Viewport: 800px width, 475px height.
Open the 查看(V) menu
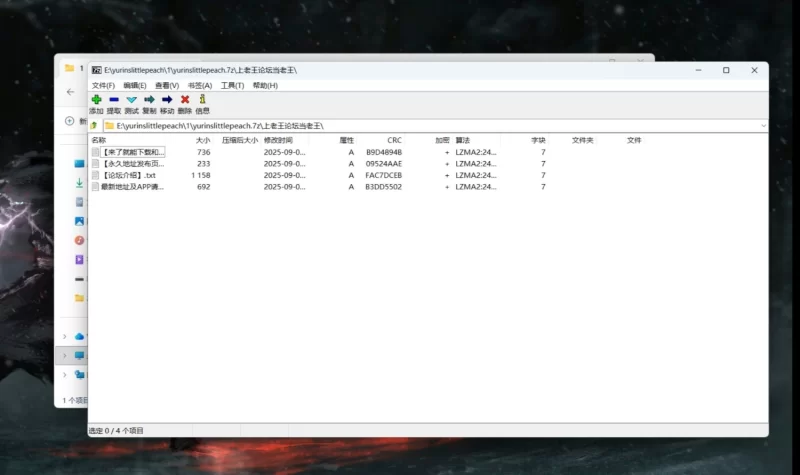[167, 85]
